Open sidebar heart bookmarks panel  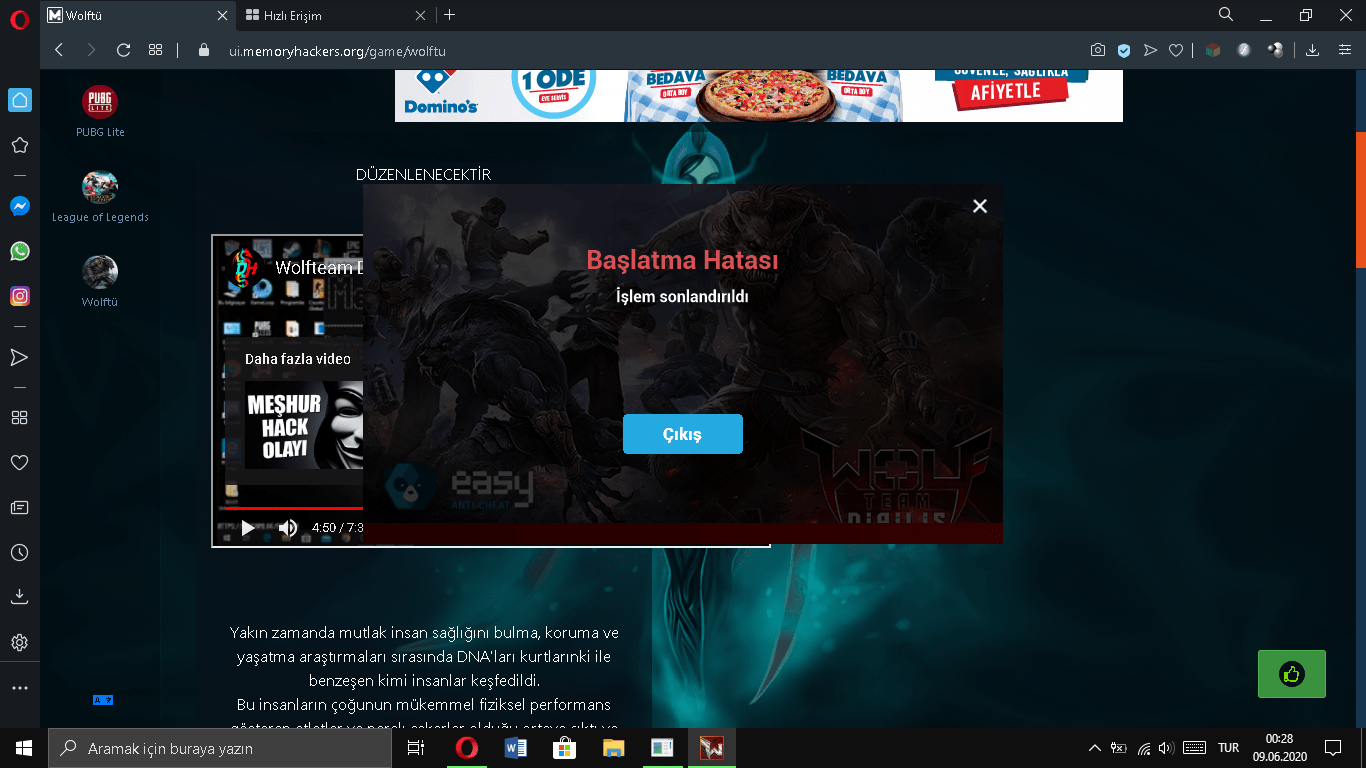click(x=19, y=462)
